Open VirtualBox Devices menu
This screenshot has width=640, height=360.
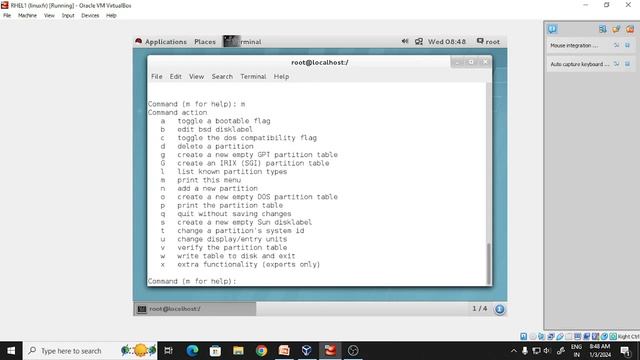coord(90,16)
